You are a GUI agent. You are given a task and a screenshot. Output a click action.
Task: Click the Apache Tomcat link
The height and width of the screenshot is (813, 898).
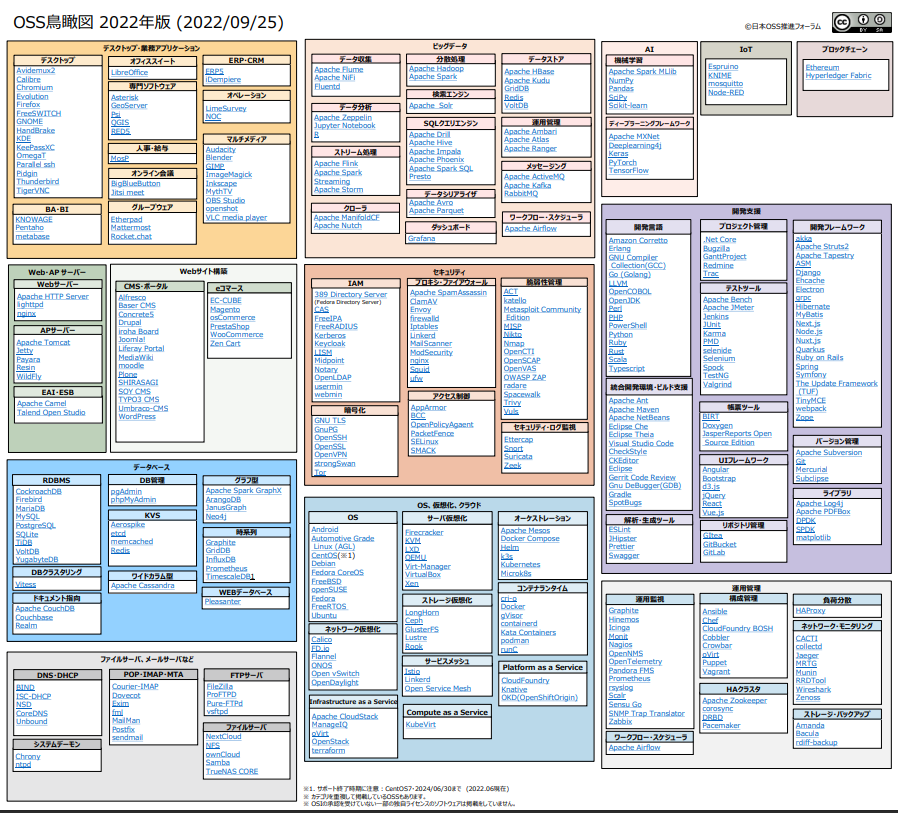point(43,342)
